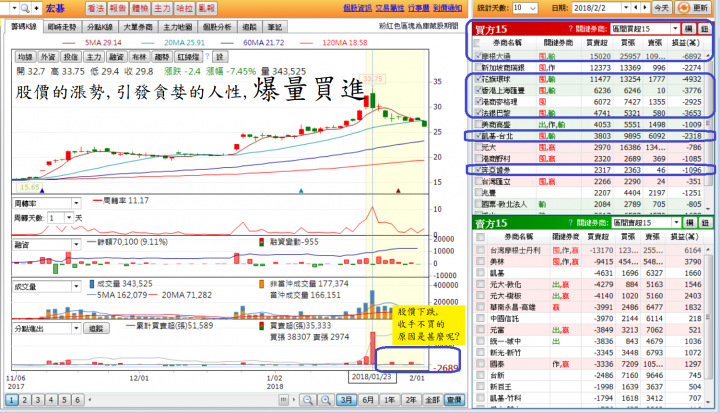
Task: Open the 到價通知 link
Action: click(x=447, y=8)
